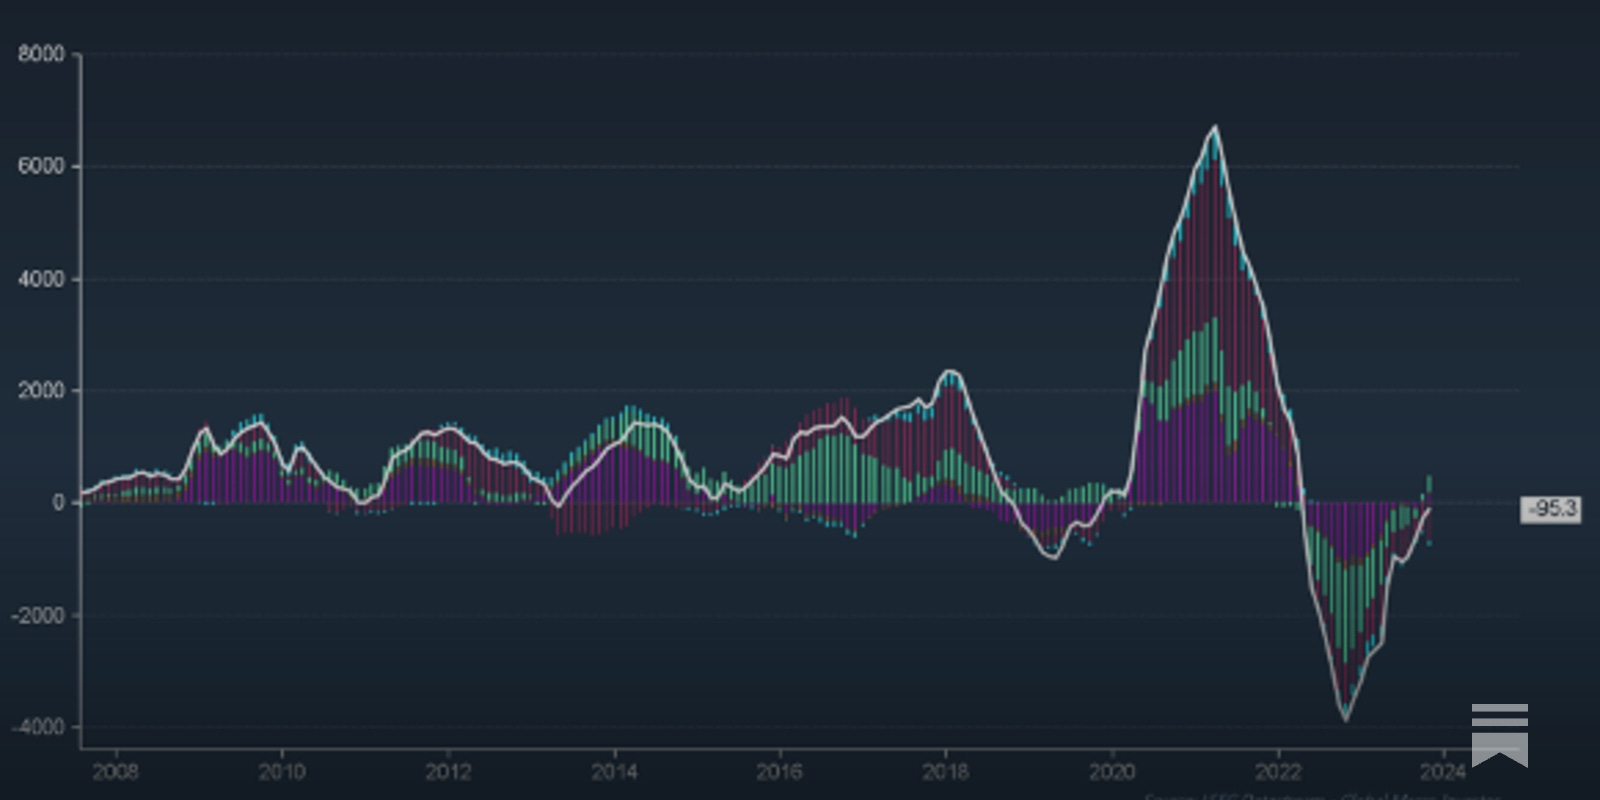Viewport: 1600px width, 800px height.
Task: Click the 6000 y-axis label
Action: 41,166
